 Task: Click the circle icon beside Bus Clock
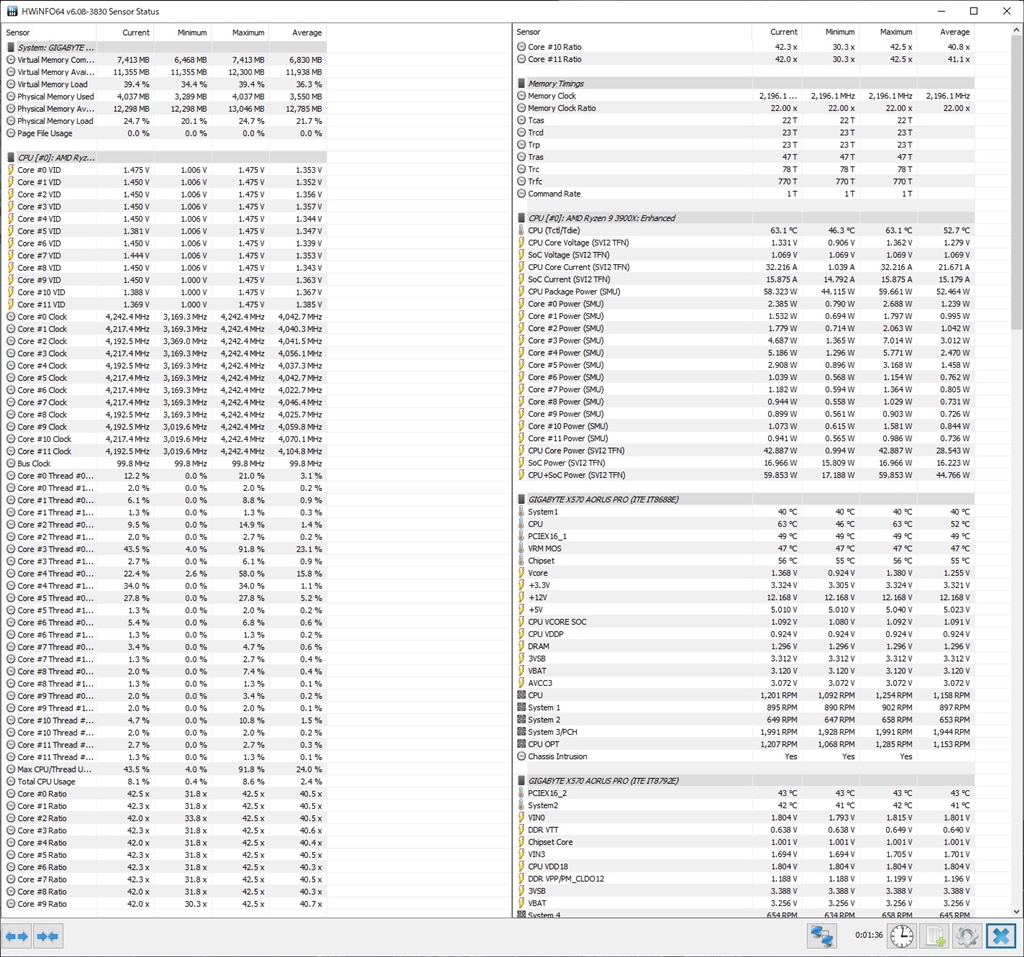[10, 463]
